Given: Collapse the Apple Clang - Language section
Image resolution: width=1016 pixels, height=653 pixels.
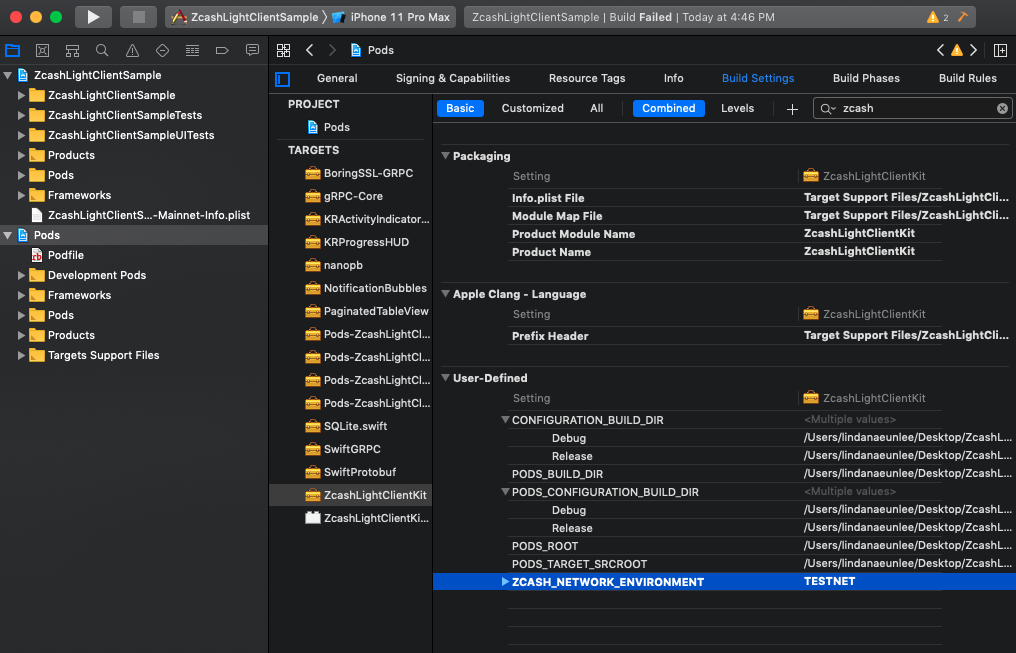Looking at the screenshot, I should tap(446, 293).
